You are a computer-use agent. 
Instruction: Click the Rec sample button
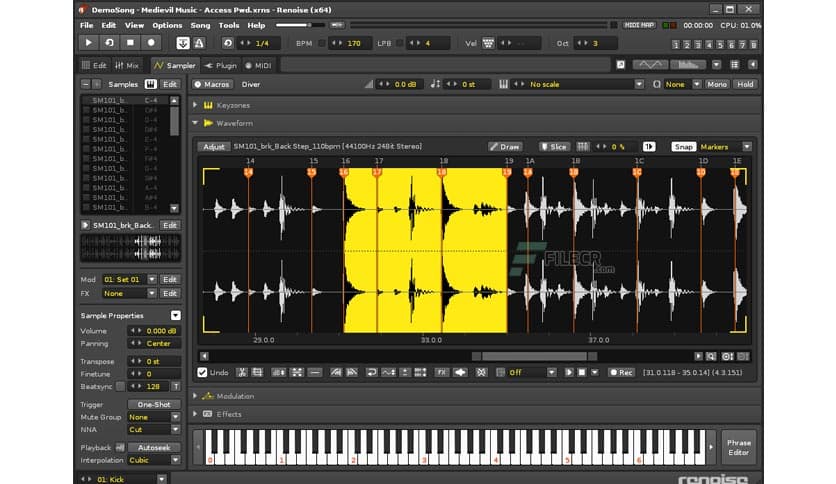coord(622,373)
